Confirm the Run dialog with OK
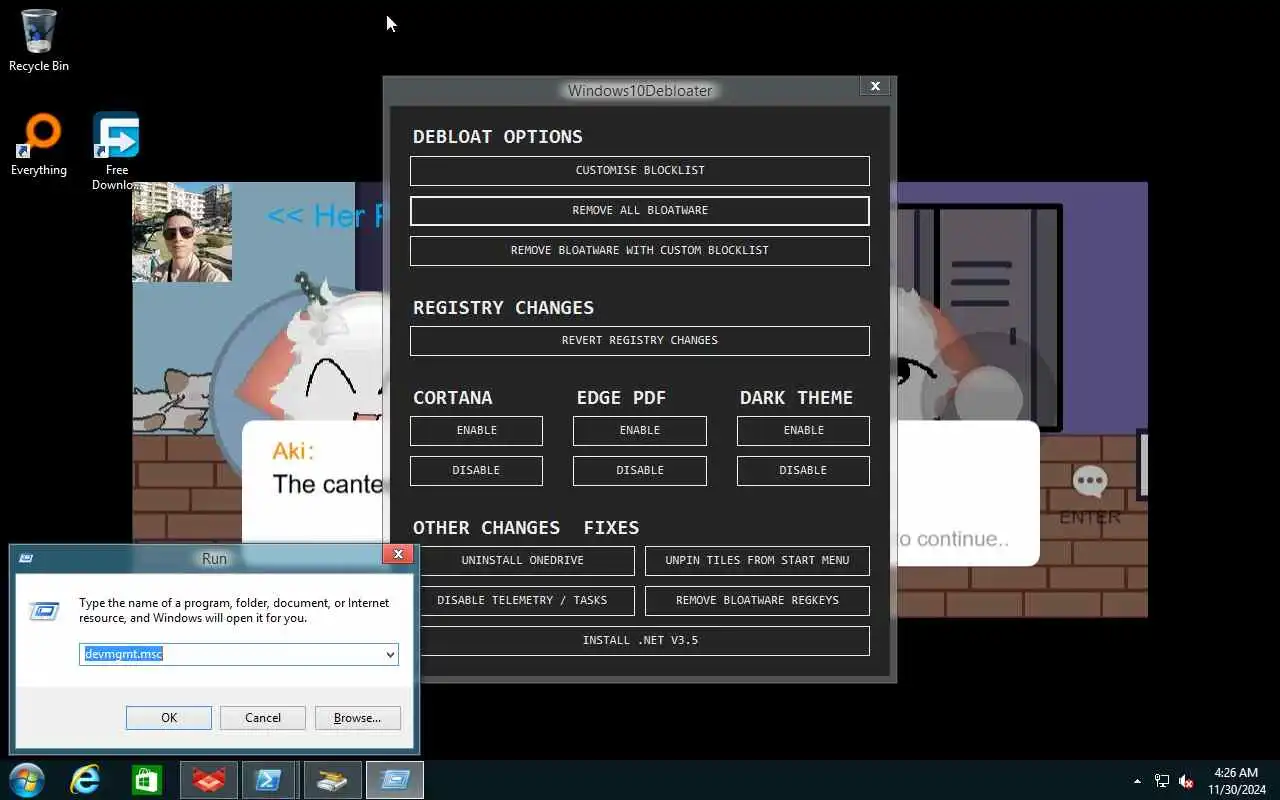Image resolution: width=1280 pixels, height=800 pixels. click(x=169, y=717)
